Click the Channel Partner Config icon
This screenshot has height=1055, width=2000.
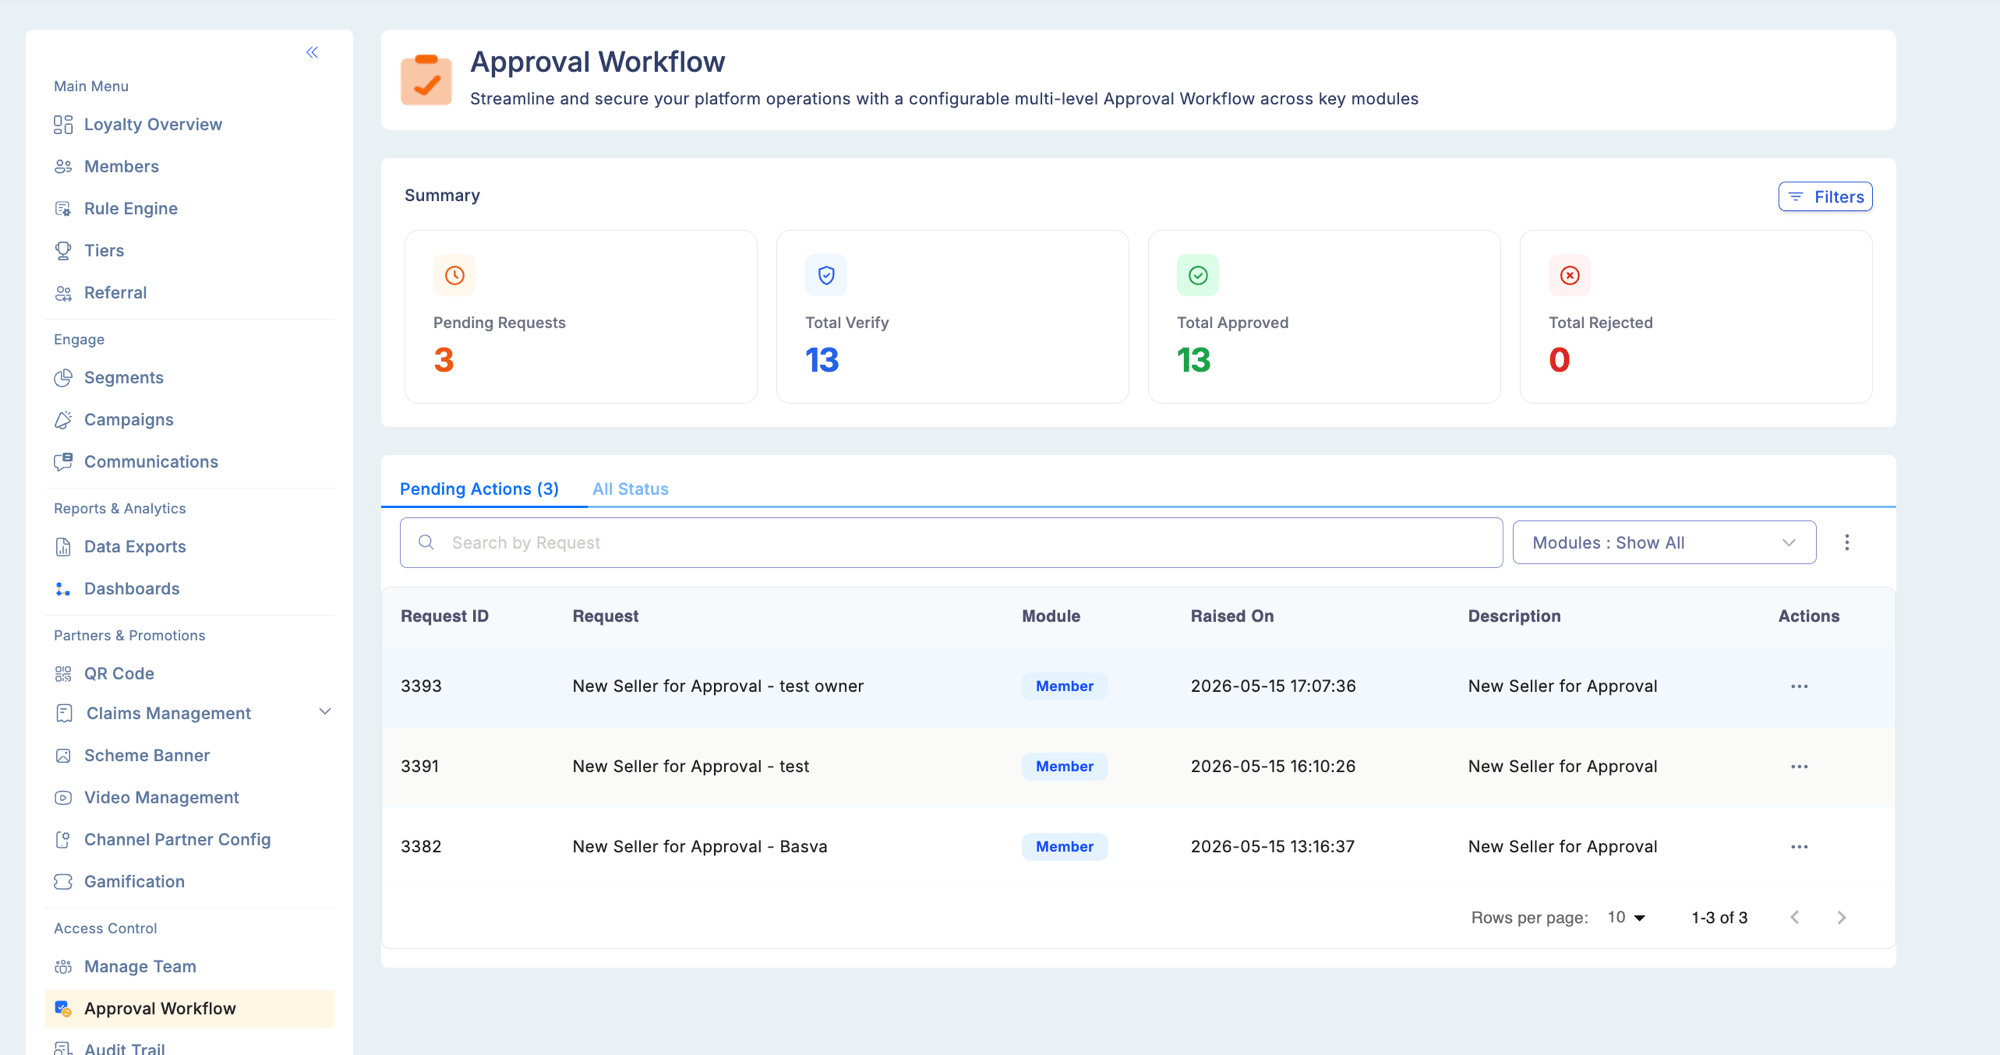pos(63,840)
